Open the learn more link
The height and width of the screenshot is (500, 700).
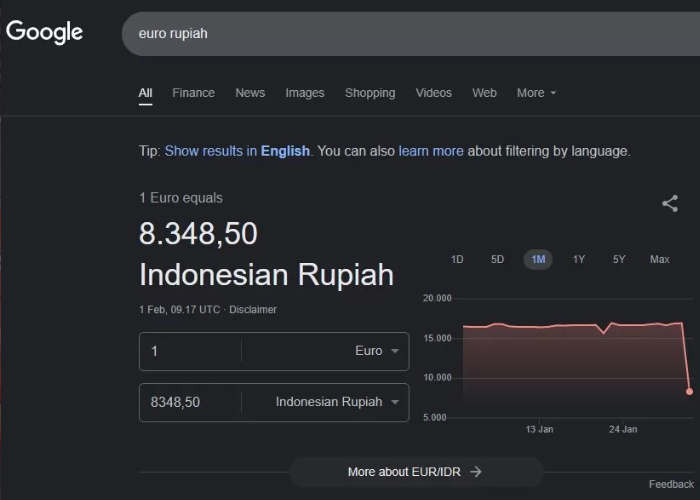(431, 151)
